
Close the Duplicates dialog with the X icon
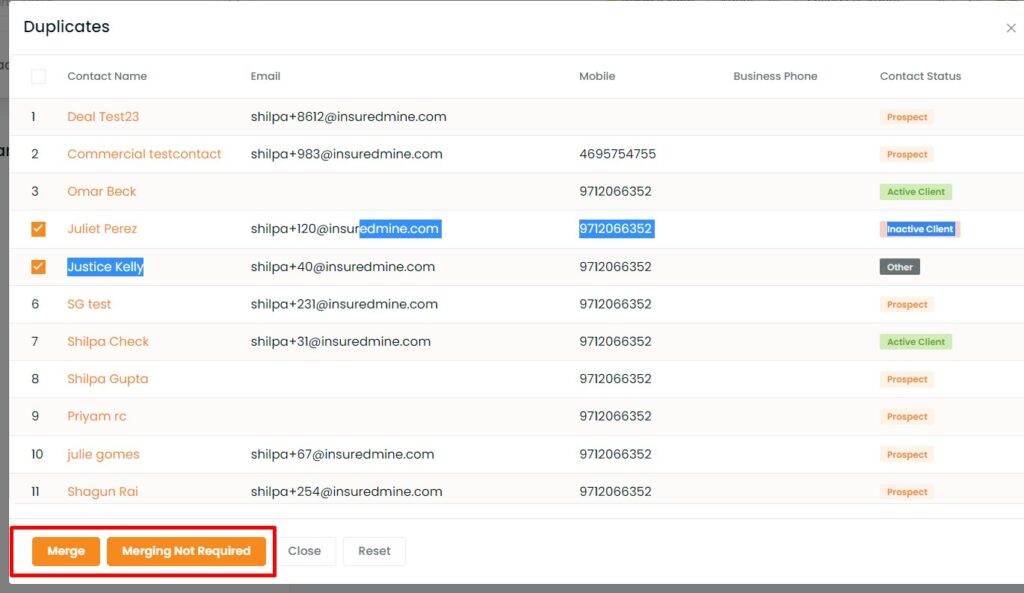[1010, 28]
